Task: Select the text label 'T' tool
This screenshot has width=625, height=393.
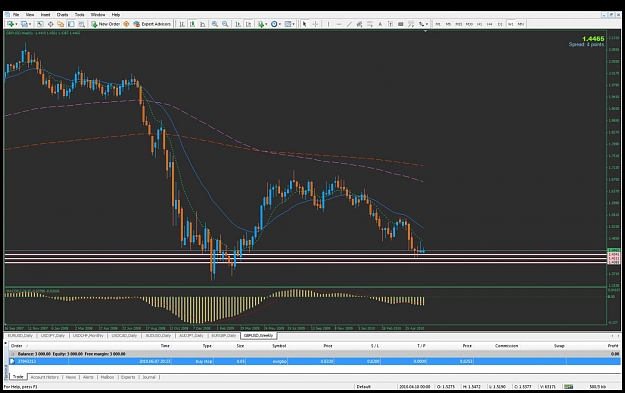Action: click(390, 24)
